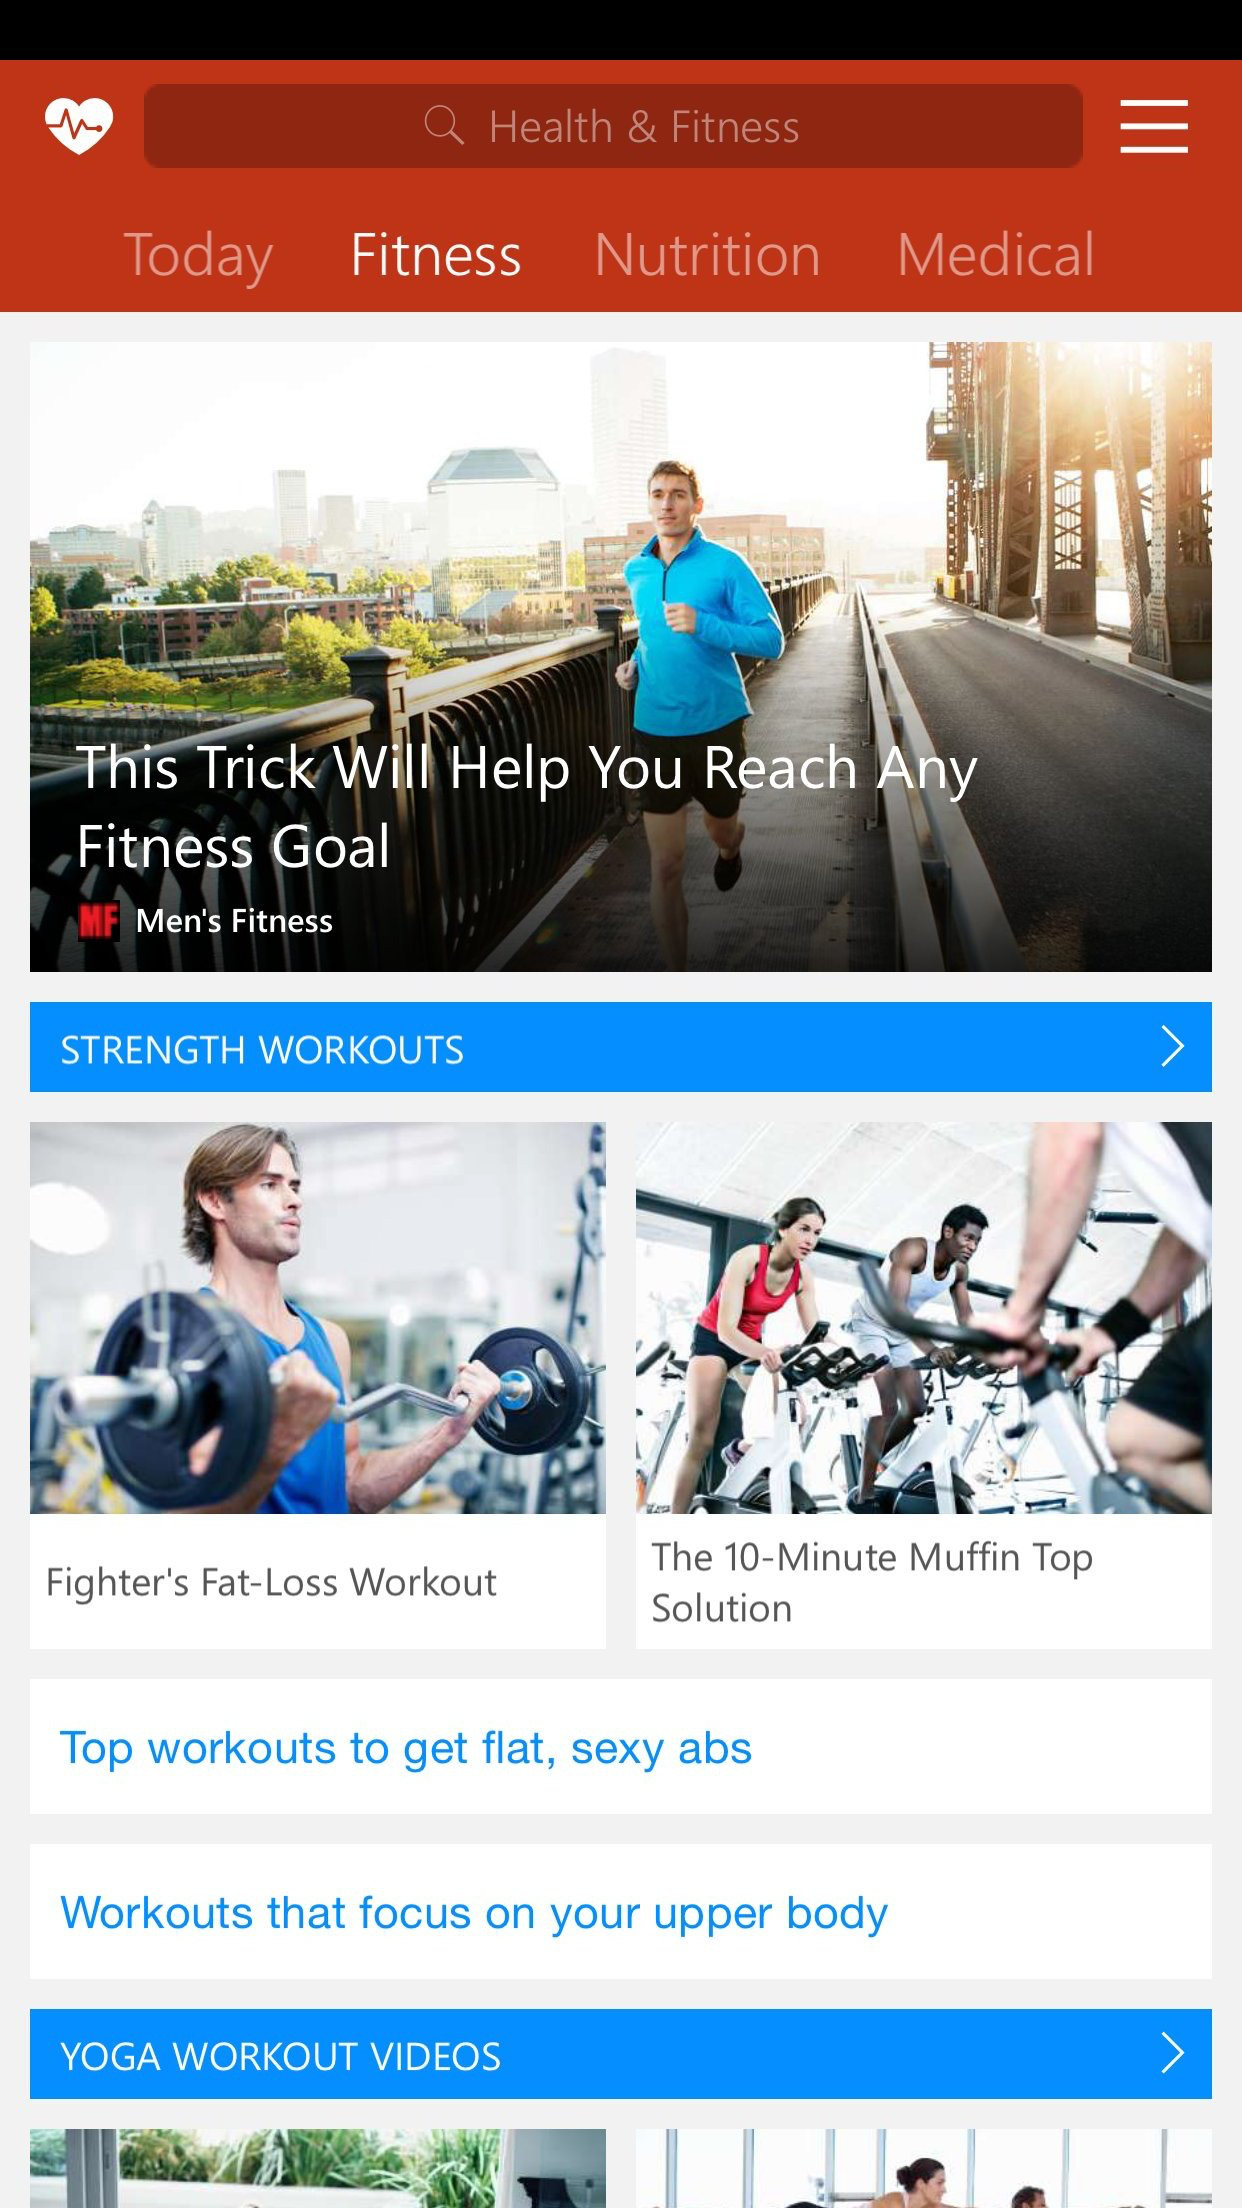1242x2208 pixels.
Task: Select the Fitness tab
Action: tap(436, 255)
